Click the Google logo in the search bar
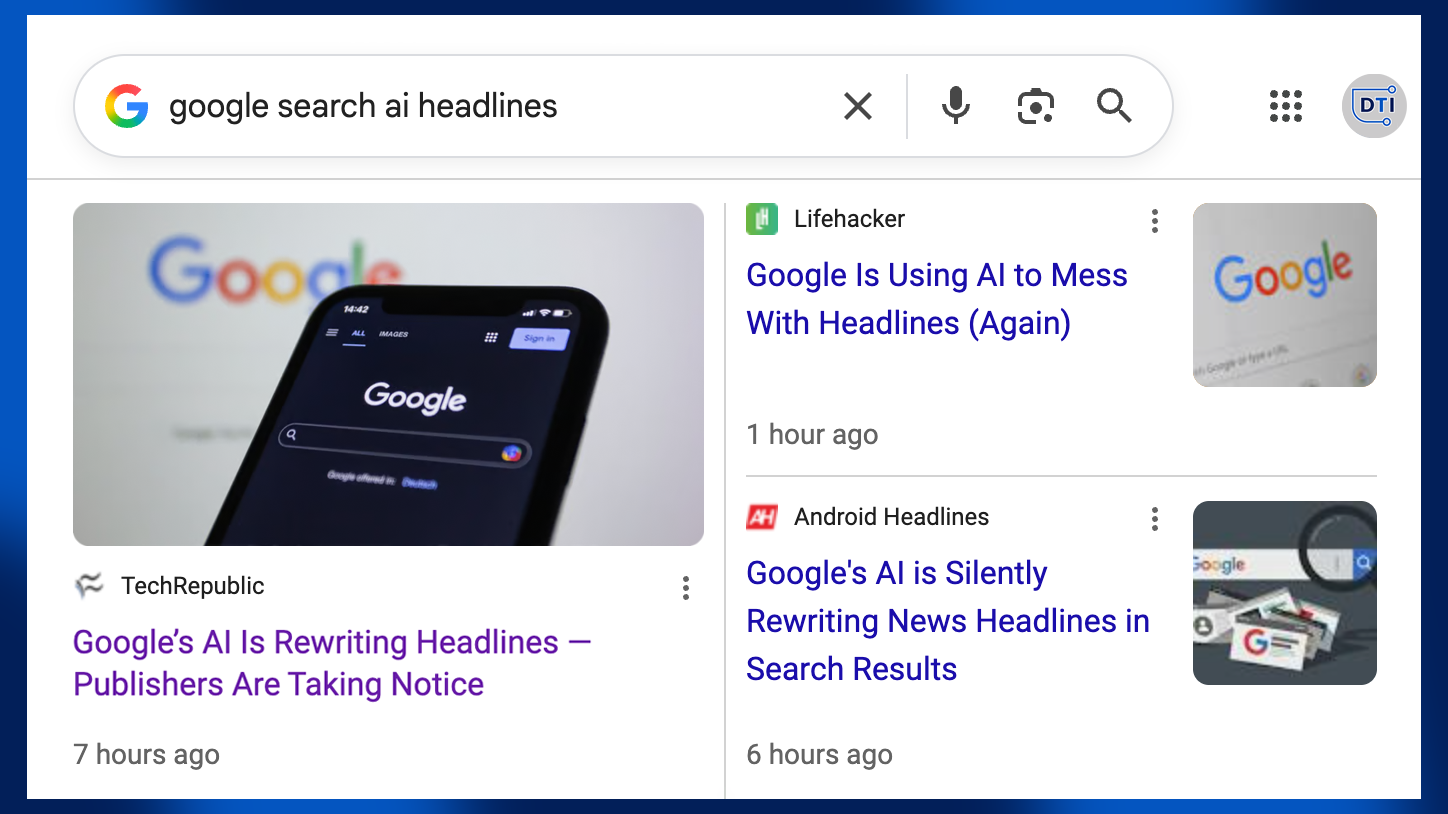Viewport: 1448px width, 814px height. point(127,106)
